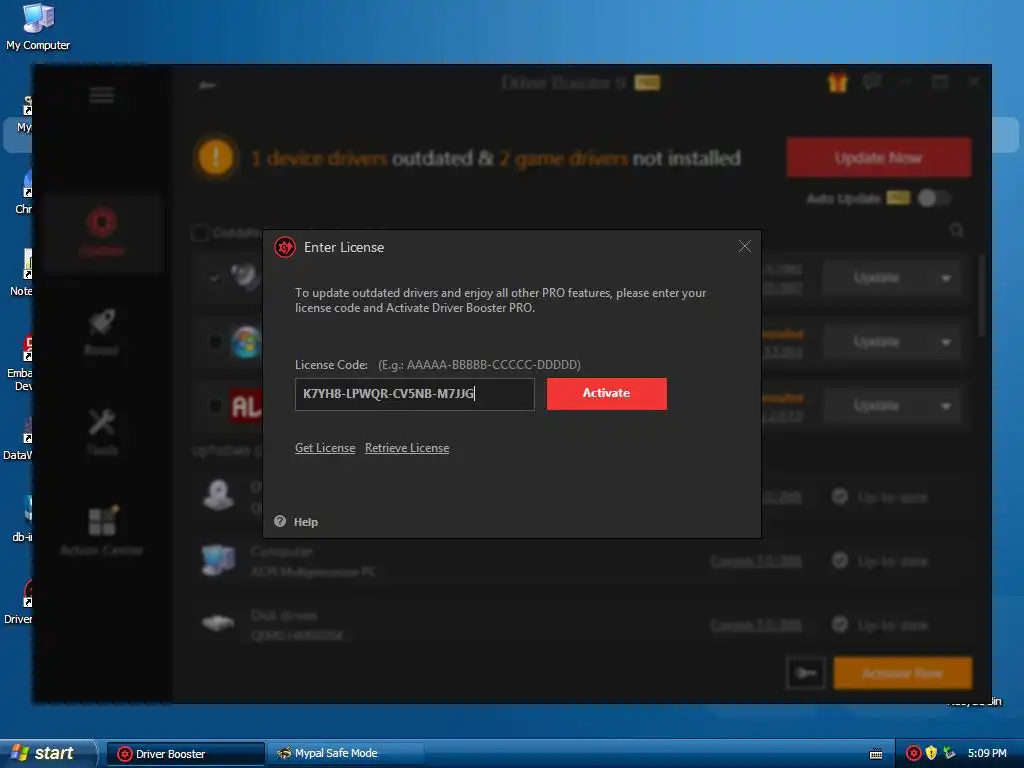Toggle the checkbox beside the globe driver icon
This screenshot has width=1024, height=768.
click(x=215, y=342)
